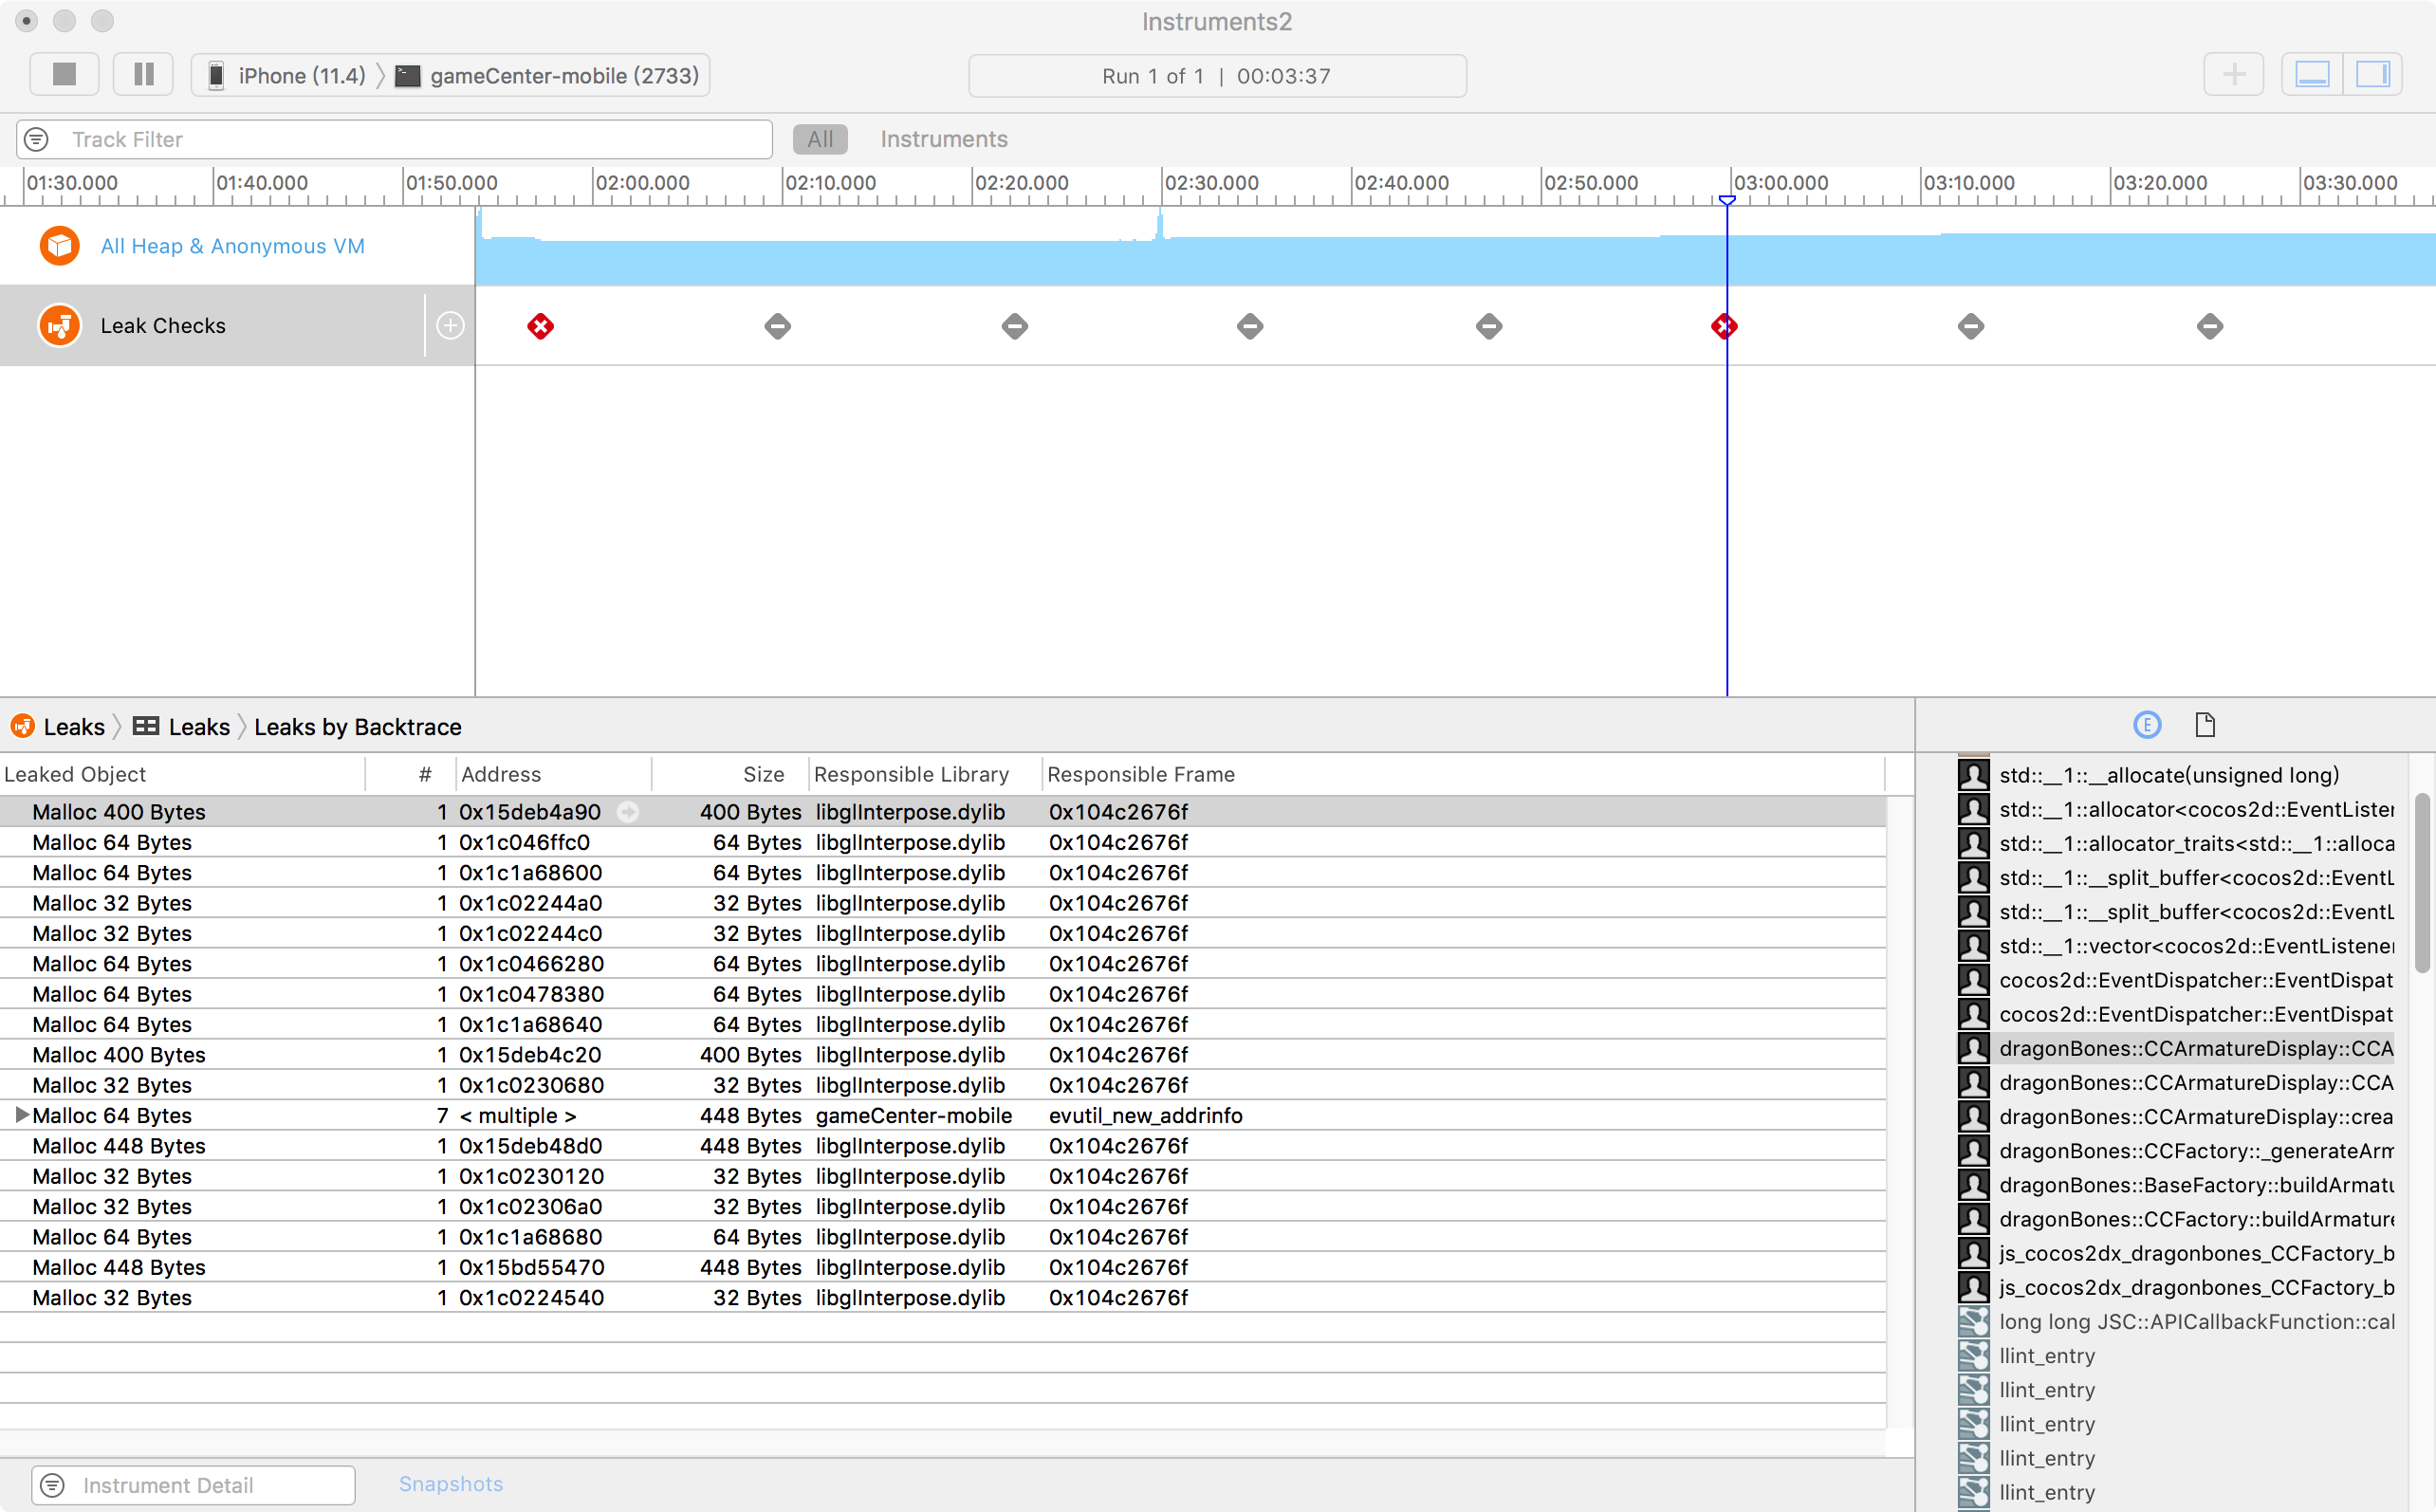Select the first red leak marker on the timeline
This screenshot has width=2436, height=1512.
541,326
